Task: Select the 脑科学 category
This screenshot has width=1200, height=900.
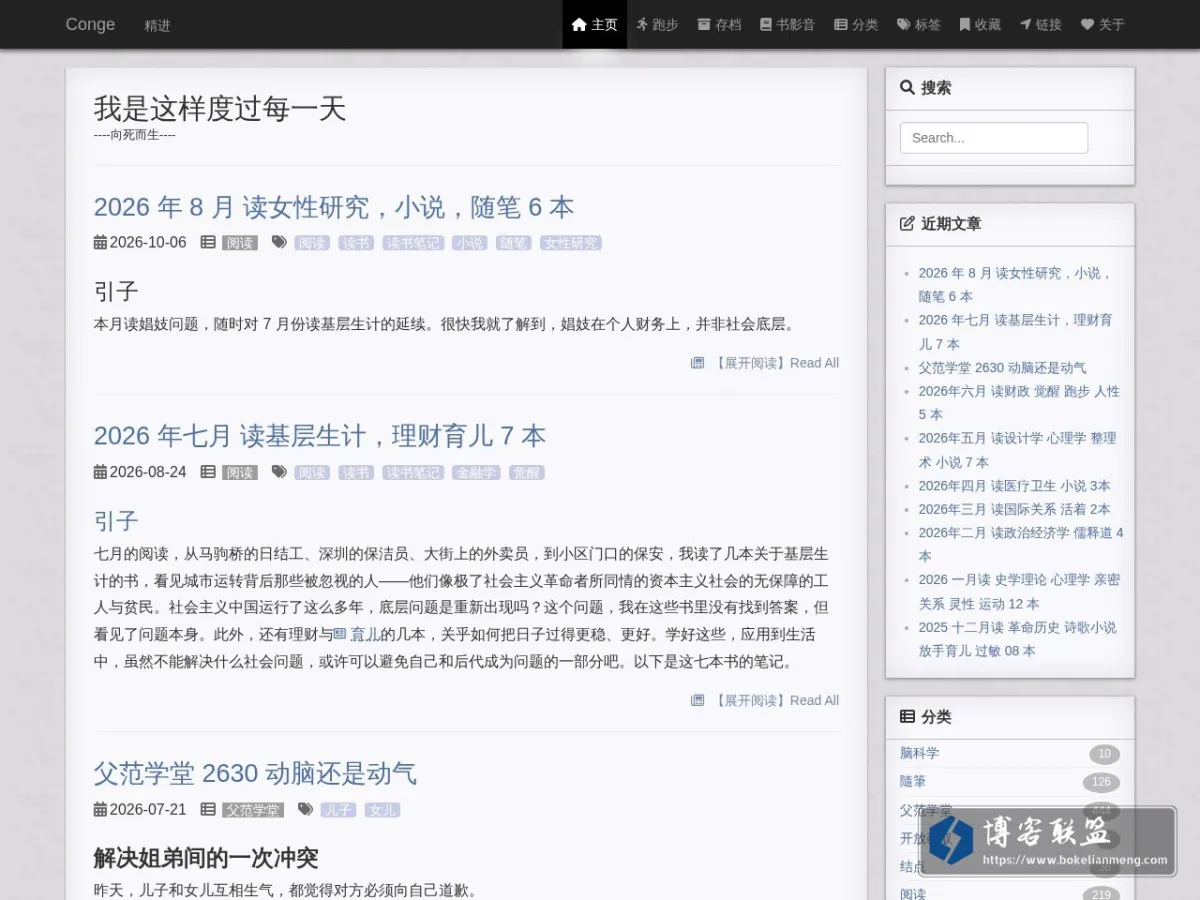Action: pyautogui.click(x=919, y=753)
